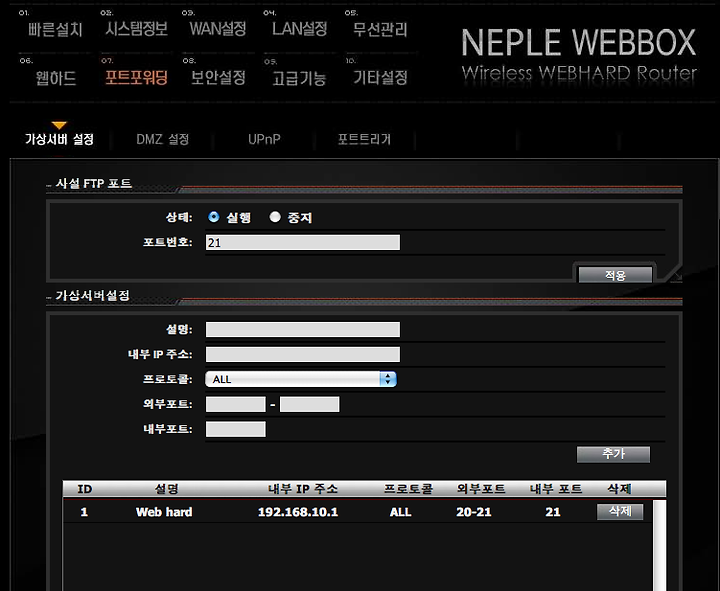Image resolution: width=720 pixels, height=591 pixels.
Task: Click the 삭제 column header
Action: pos(619,489)
